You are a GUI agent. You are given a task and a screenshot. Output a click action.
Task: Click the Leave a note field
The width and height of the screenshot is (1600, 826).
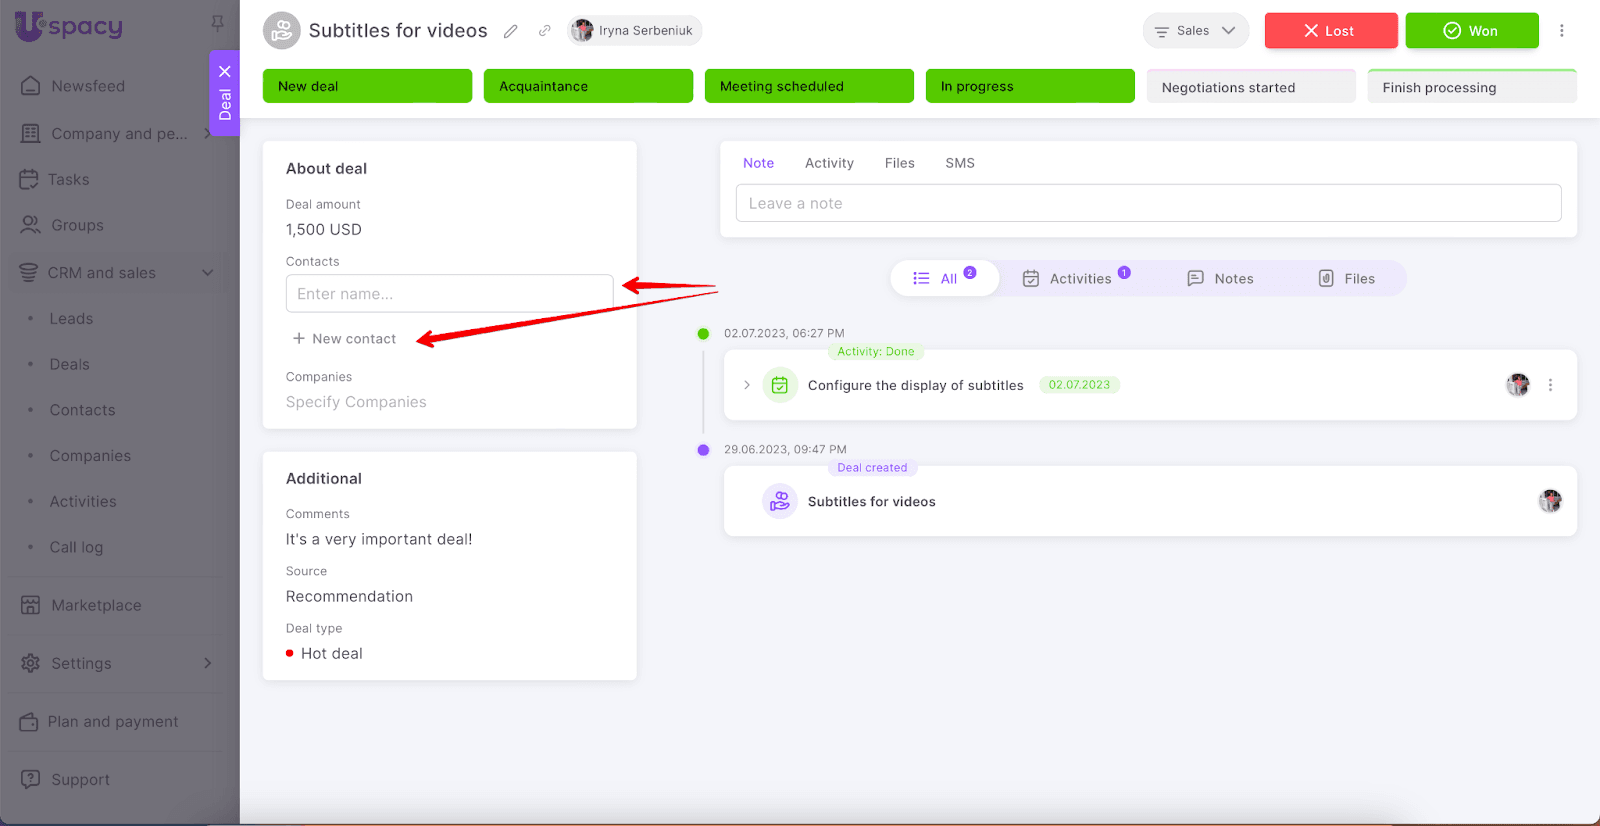click(1148, 203)
